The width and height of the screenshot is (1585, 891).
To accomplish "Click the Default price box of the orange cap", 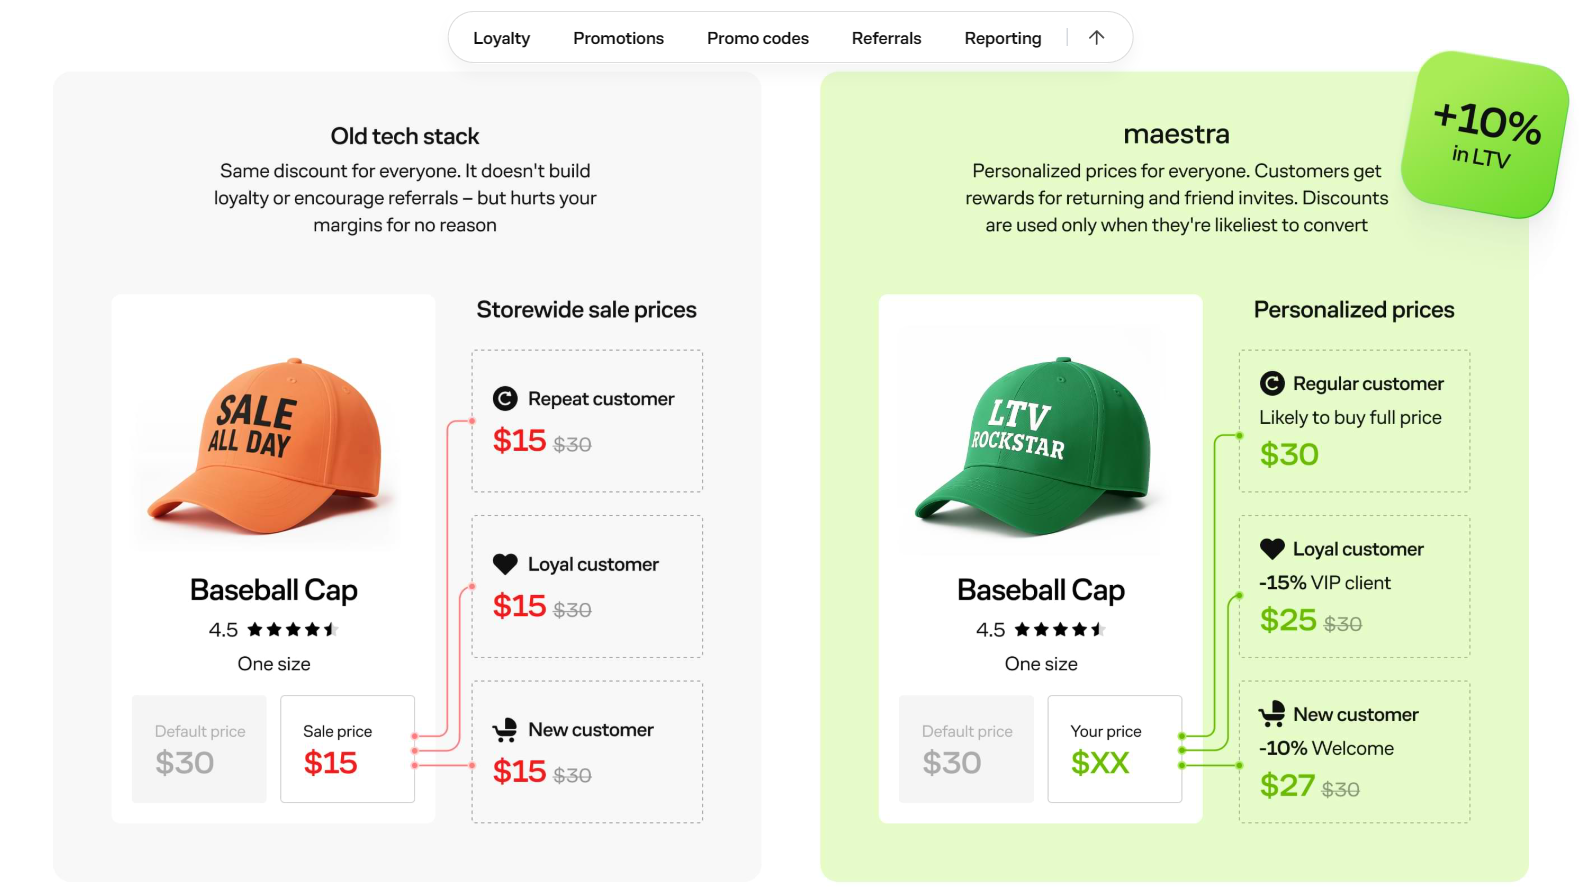I will [x=199, y=749].
